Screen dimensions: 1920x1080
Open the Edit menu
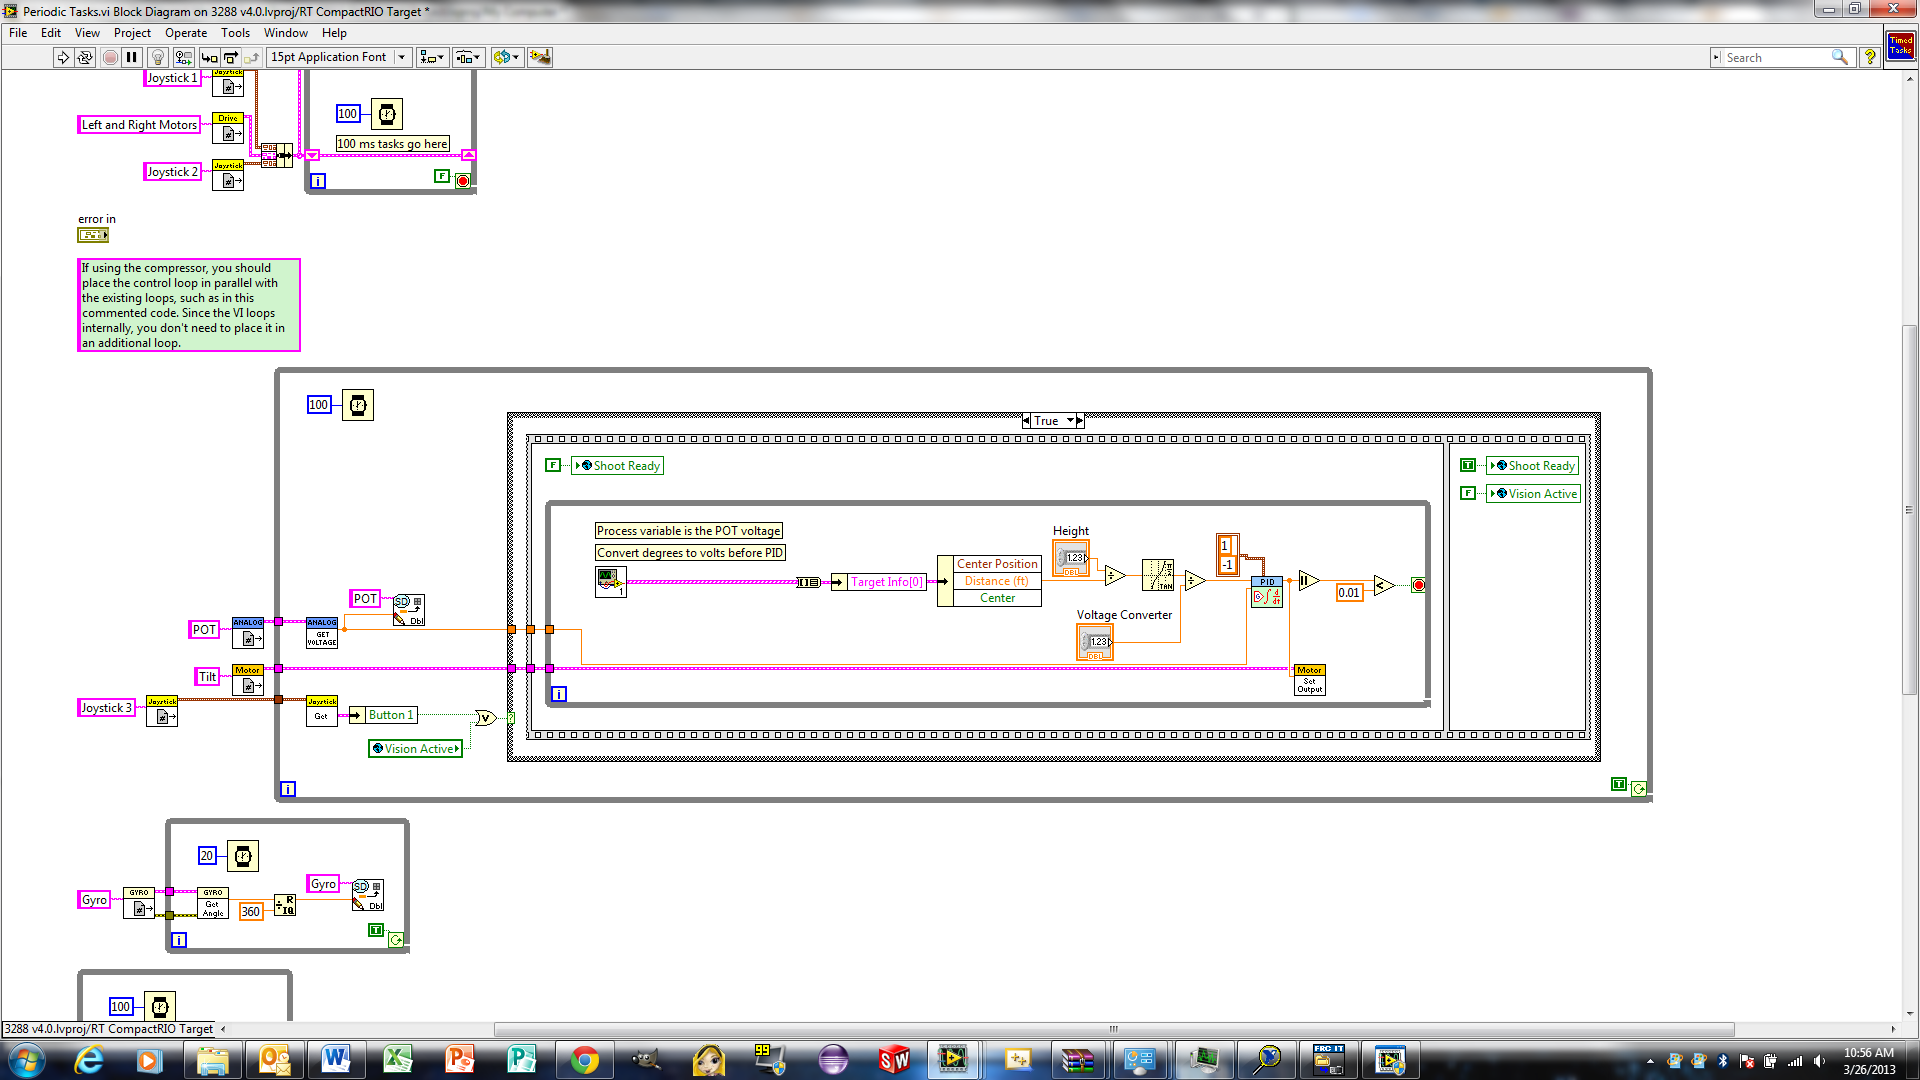pos(51,33)
